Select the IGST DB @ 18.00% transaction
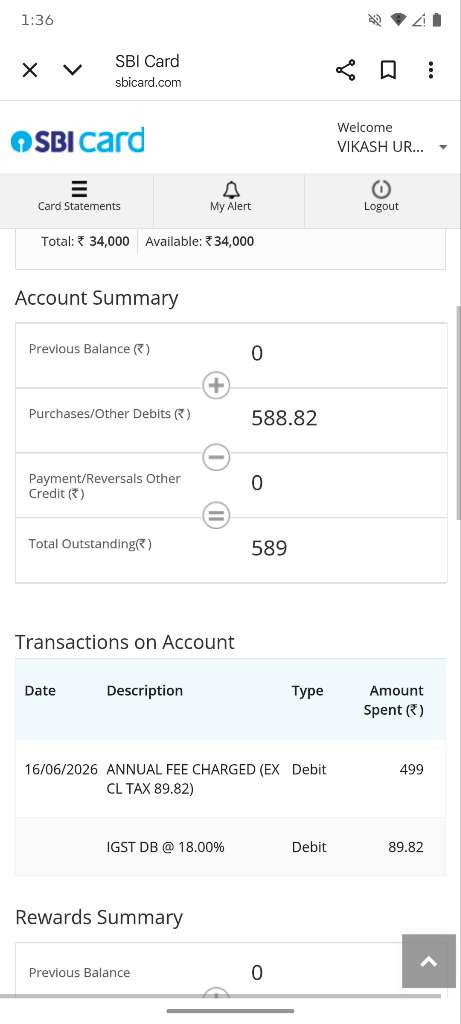461x1024 pixels. point(230,847)
